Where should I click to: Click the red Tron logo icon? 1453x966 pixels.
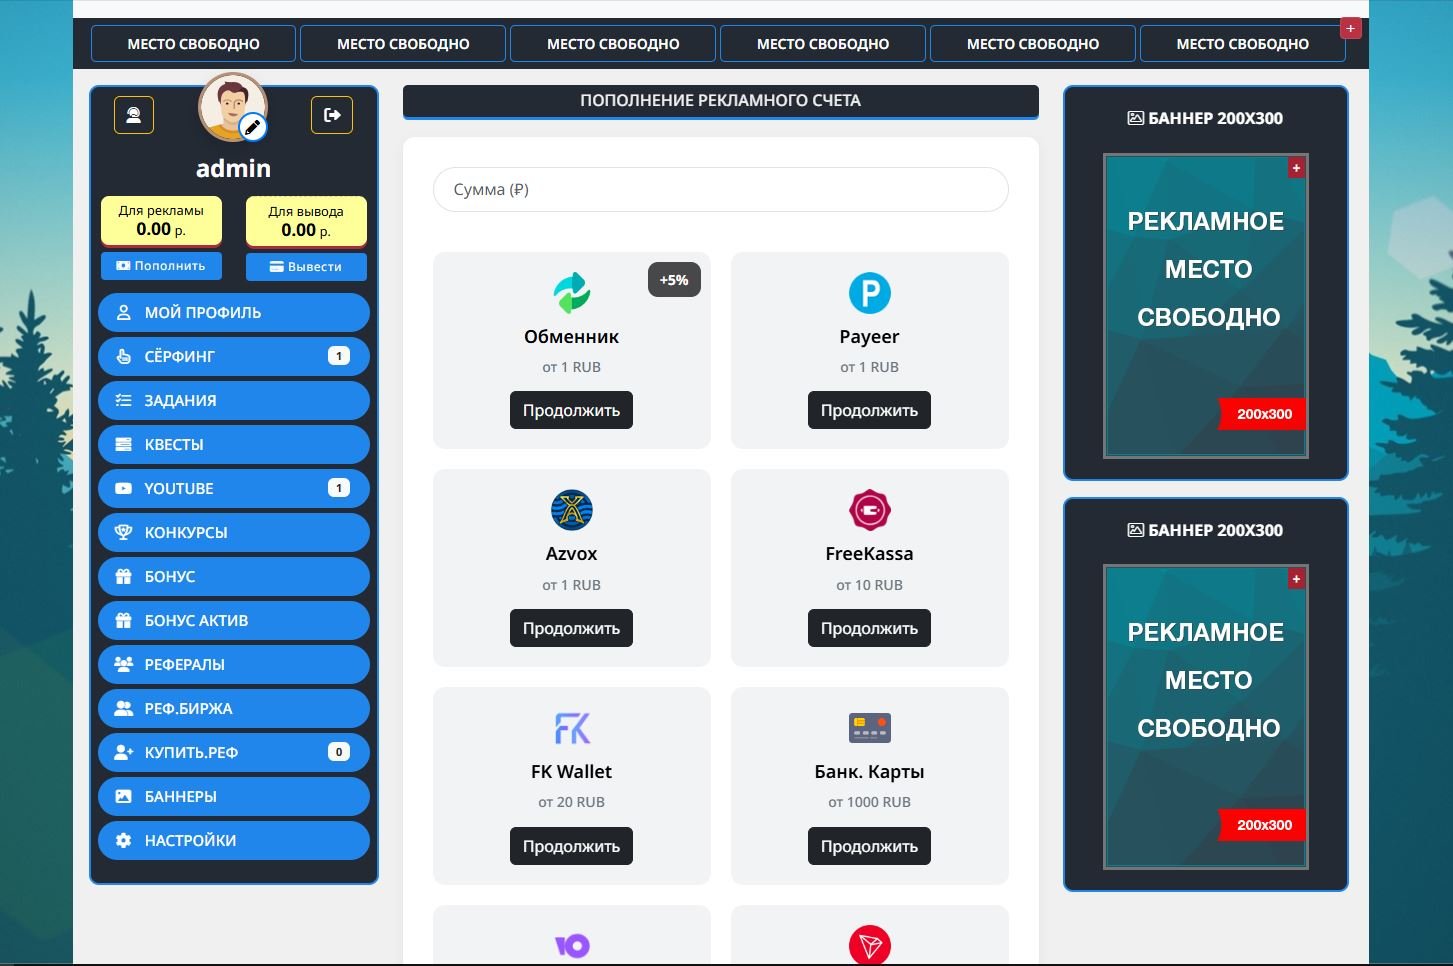870,945
